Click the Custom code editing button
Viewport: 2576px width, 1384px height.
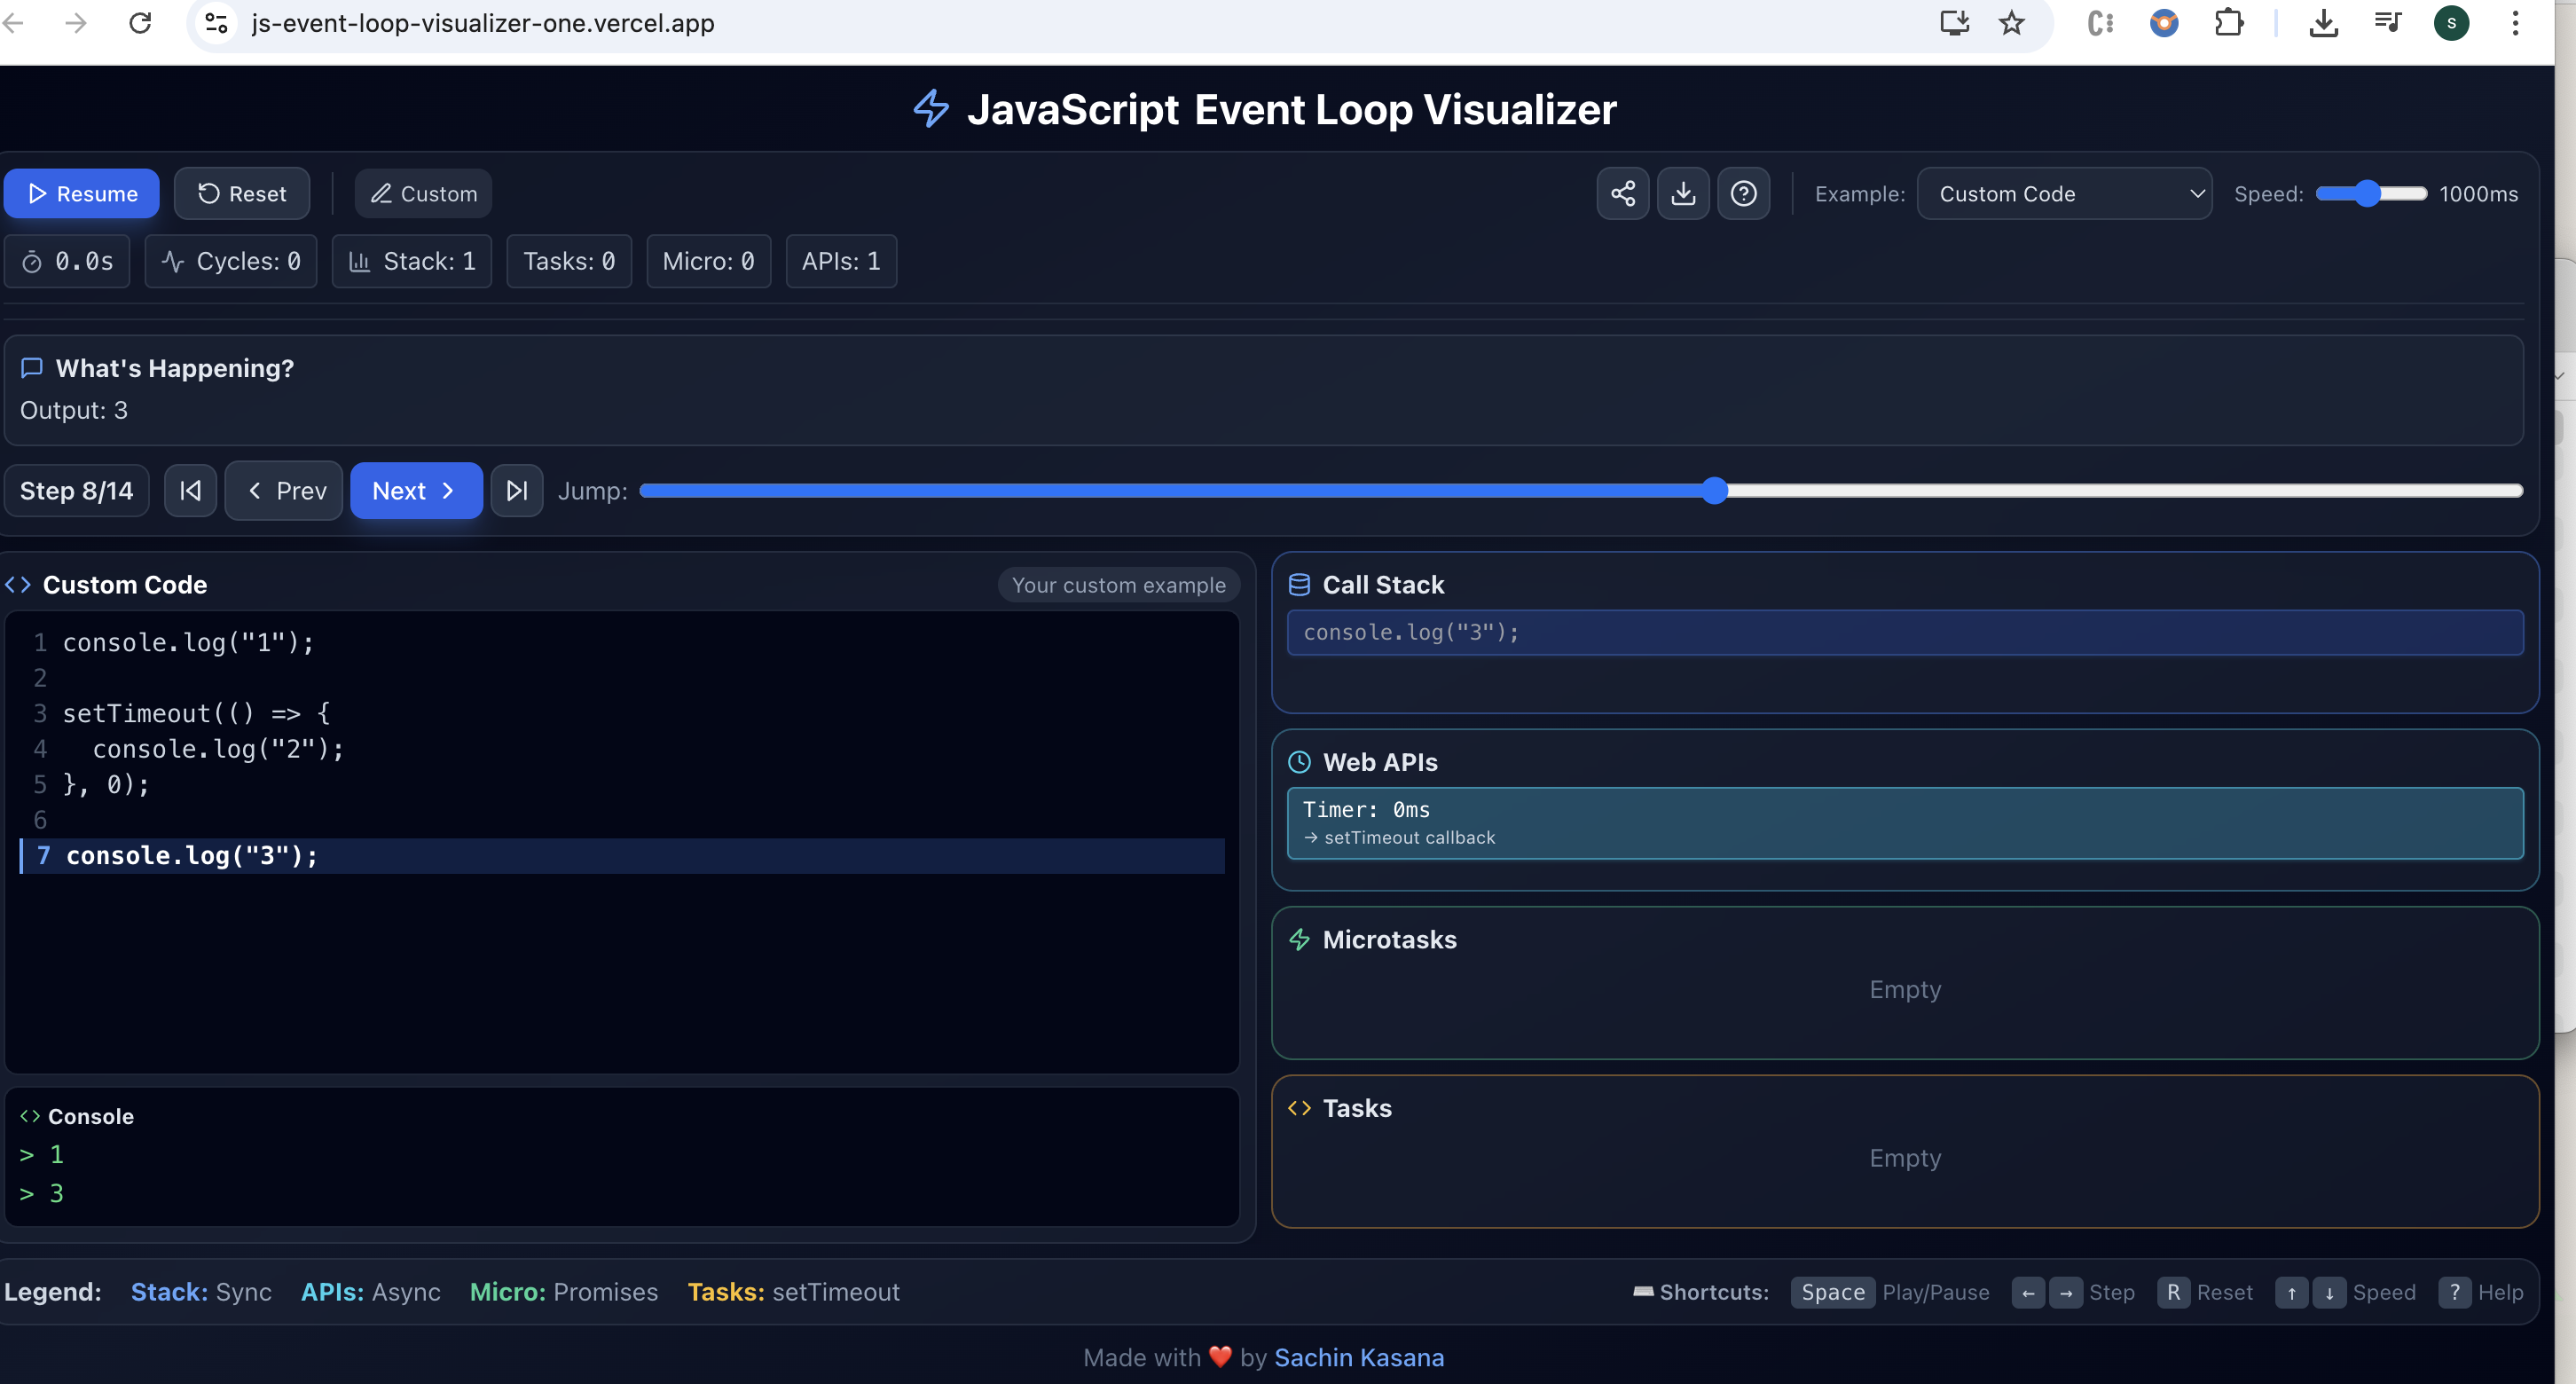click(x=422, y=193)
